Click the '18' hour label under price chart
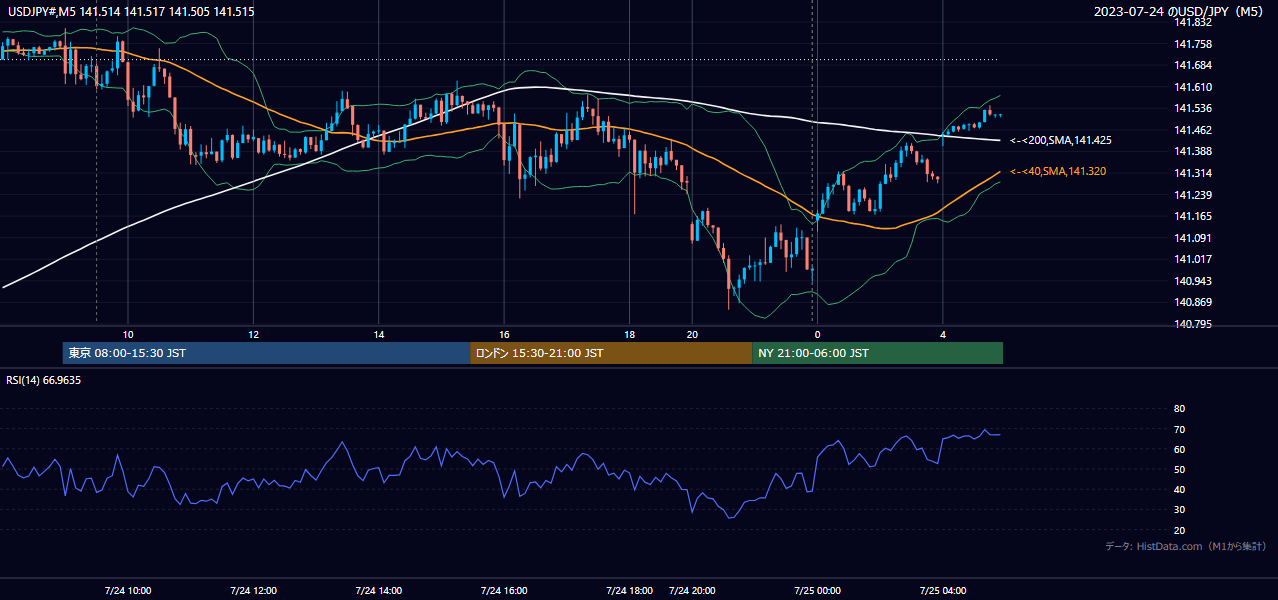Image resolution: width=1278 pixels, height=600 pixels. [630, 334]
